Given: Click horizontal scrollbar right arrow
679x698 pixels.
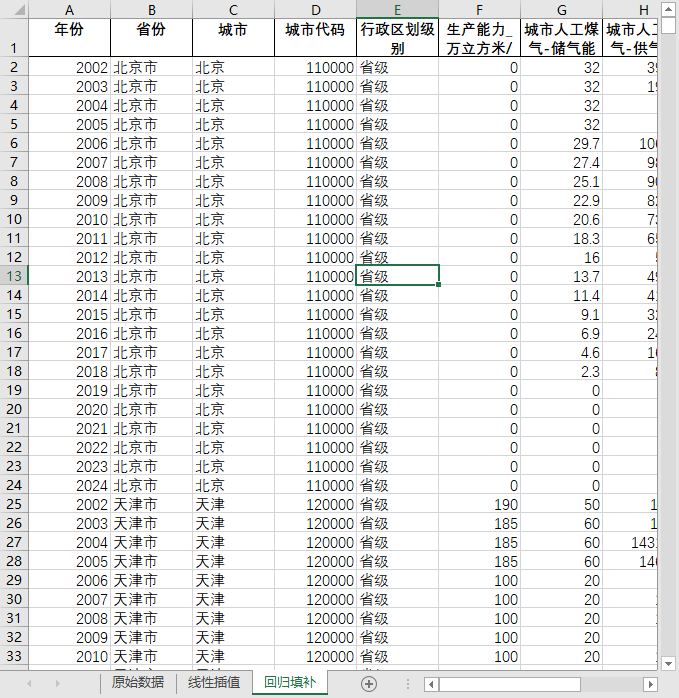Looking at the screenshot, I should tap(651, 684).
